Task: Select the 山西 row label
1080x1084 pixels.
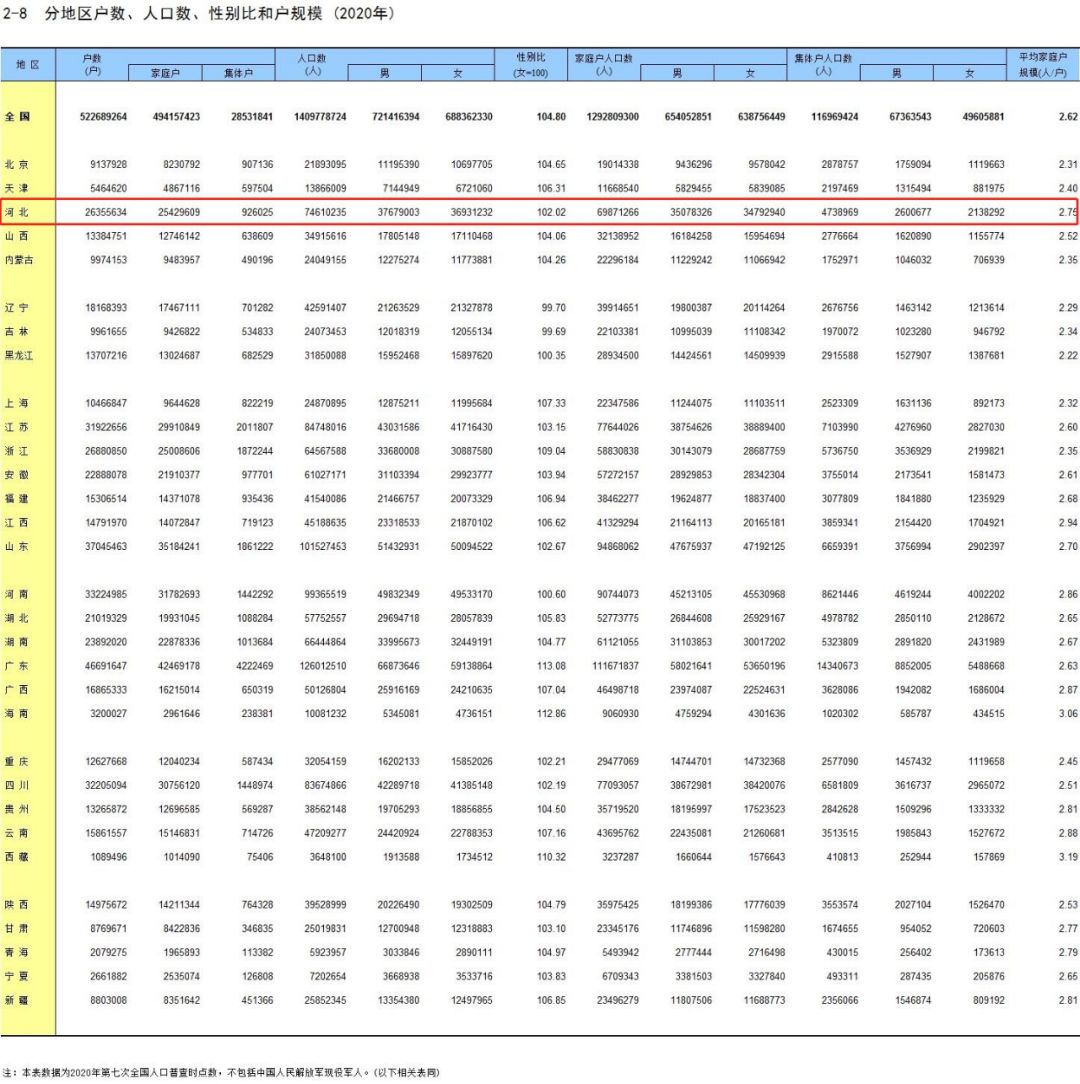Action: tap(17, 236)
